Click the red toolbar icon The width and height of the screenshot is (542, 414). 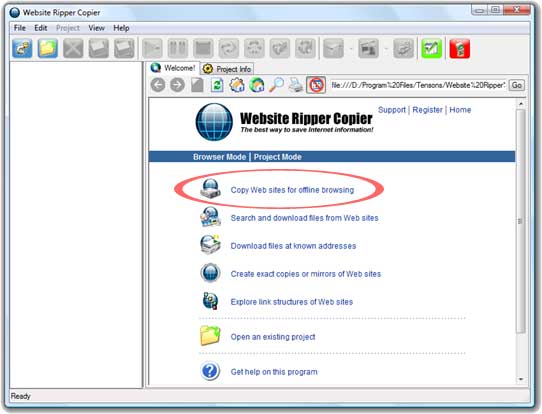(460, 48)
